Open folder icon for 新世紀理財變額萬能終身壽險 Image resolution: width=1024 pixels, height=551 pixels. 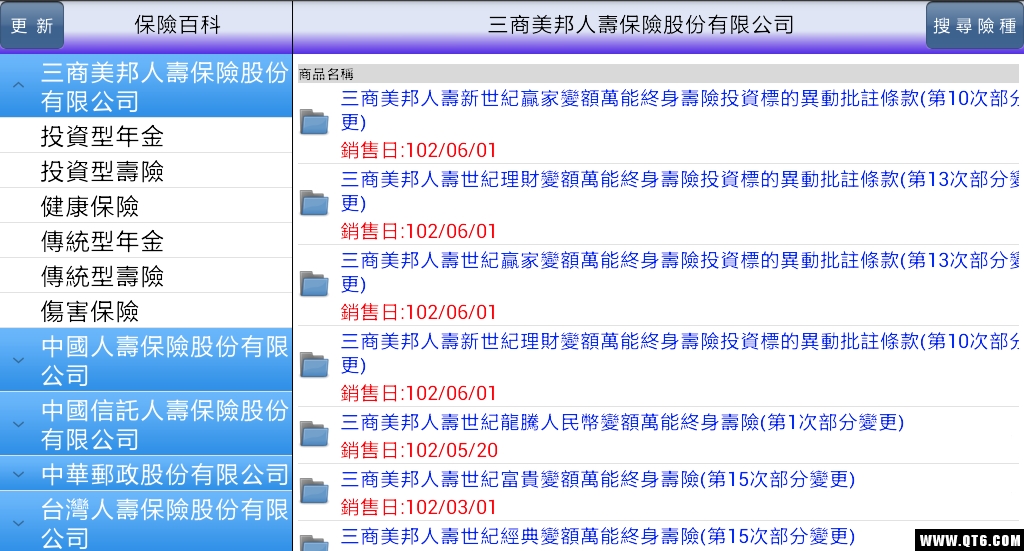[x=314, y=365]
